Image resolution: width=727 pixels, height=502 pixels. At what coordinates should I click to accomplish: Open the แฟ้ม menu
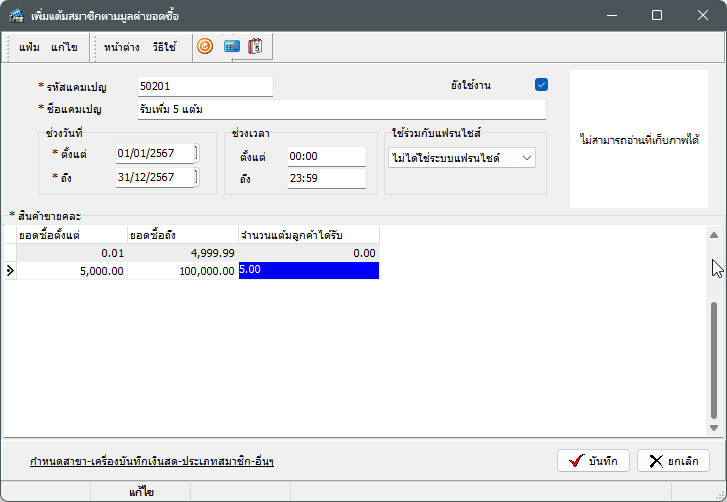point(30,47)
